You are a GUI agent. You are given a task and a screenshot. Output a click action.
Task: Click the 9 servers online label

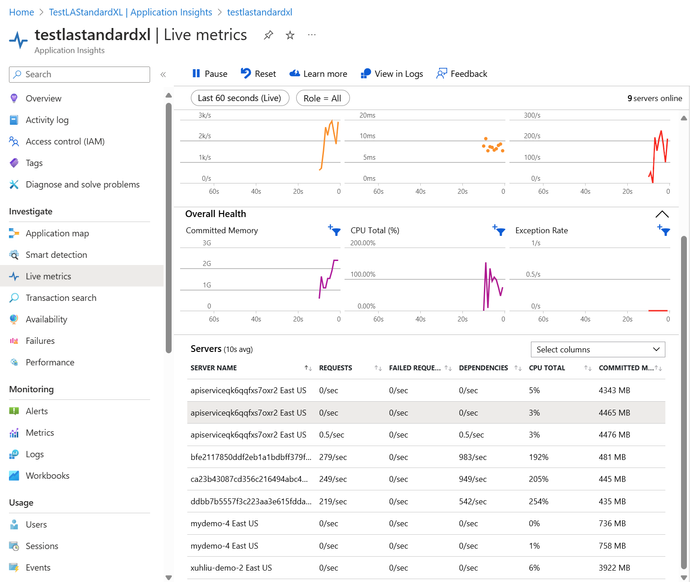(654, 99)
